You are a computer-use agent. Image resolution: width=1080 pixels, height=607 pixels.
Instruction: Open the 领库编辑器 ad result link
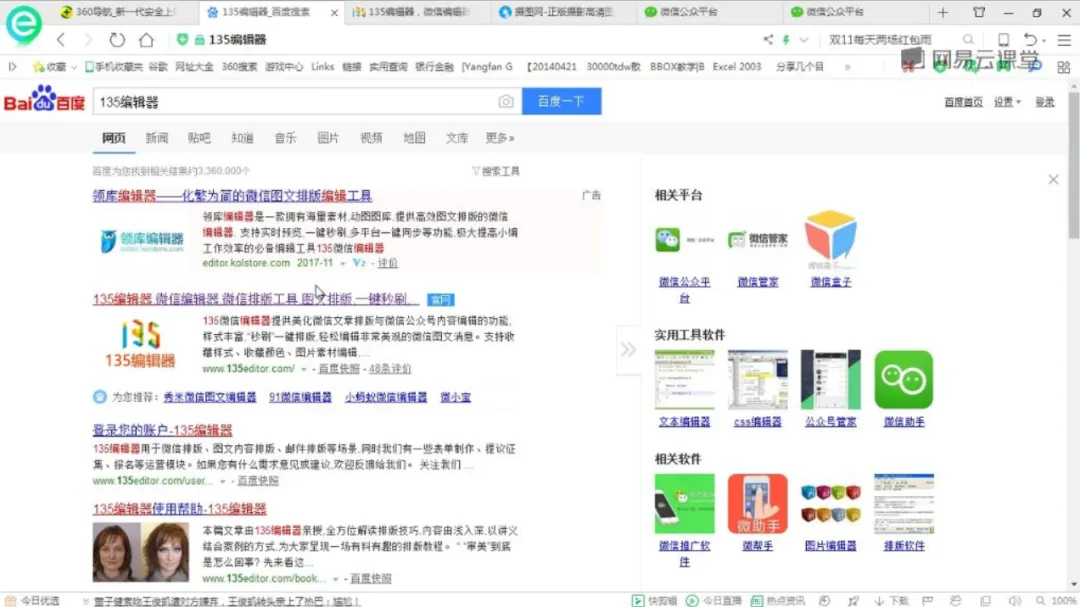pos(232,196)
